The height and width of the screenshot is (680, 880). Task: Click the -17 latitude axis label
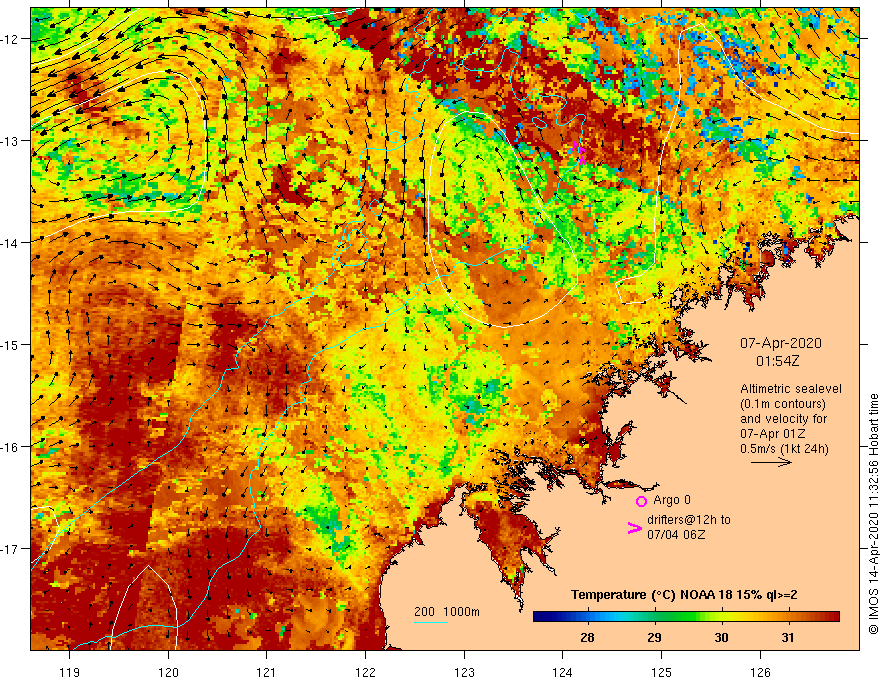(12, 548)
